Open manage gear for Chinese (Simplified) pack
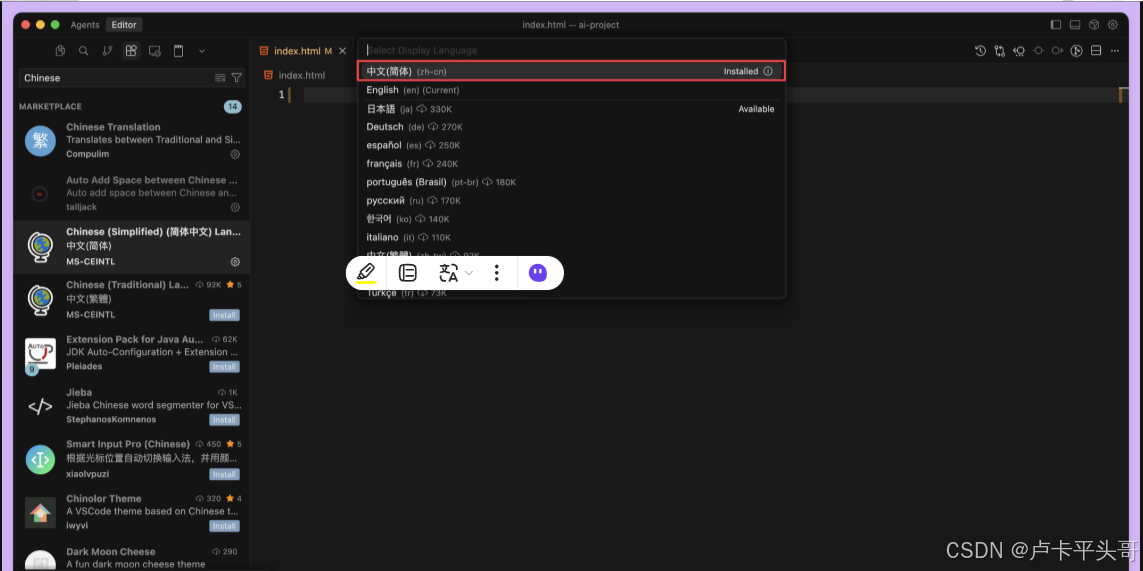This screenshot has width=1143, height=571. pos(235,261)
